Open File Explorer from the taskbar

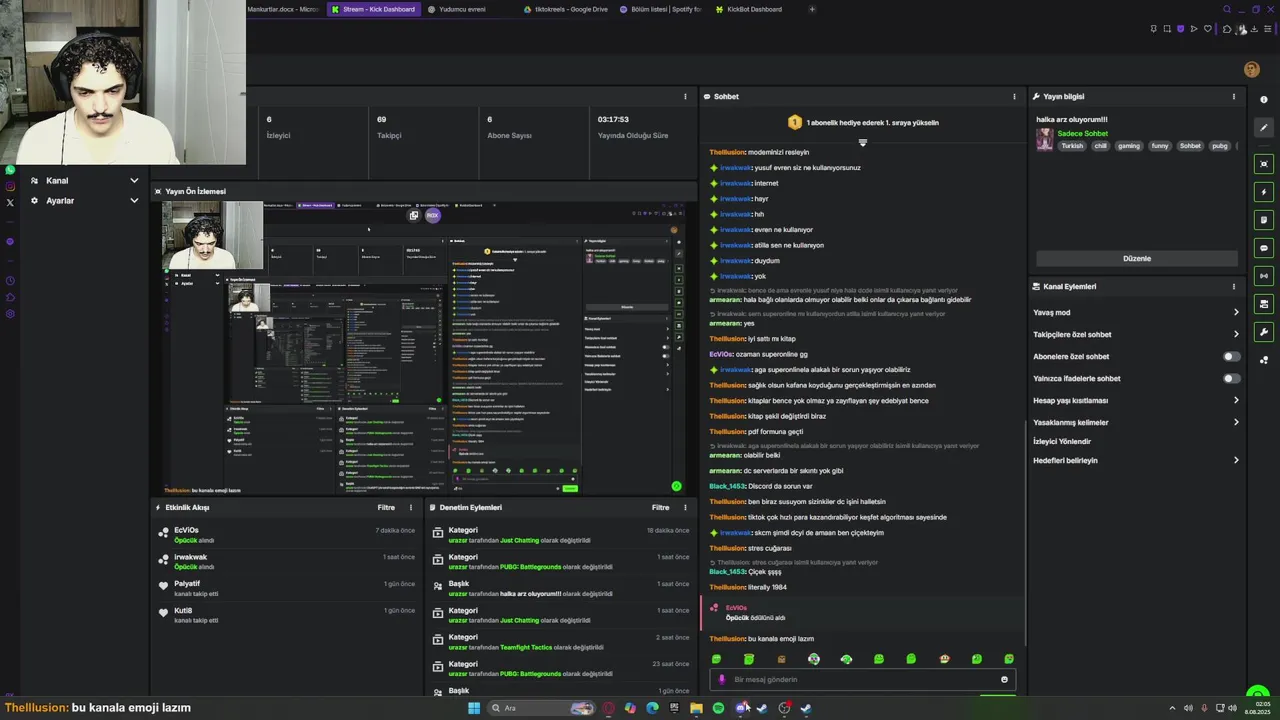696,708
